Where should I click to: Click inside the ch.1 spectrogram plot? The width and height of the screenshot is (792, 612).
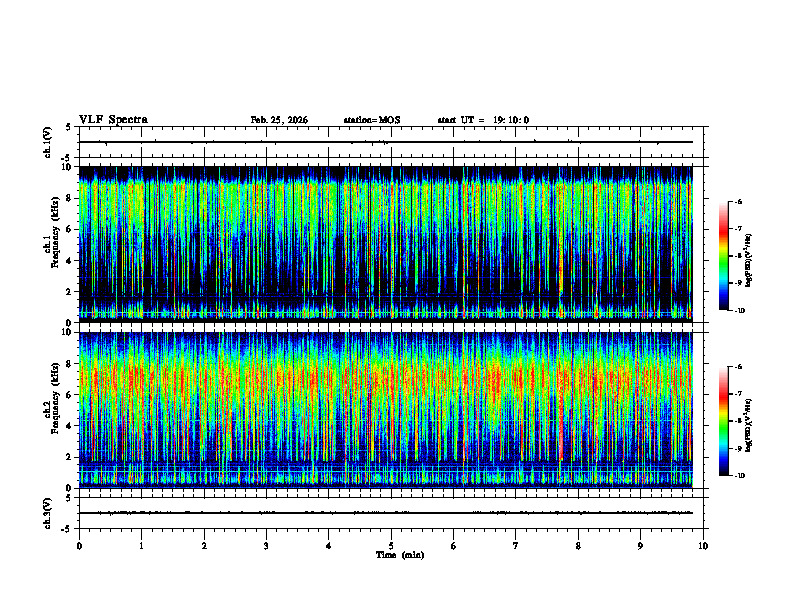(x=386, y=244)
